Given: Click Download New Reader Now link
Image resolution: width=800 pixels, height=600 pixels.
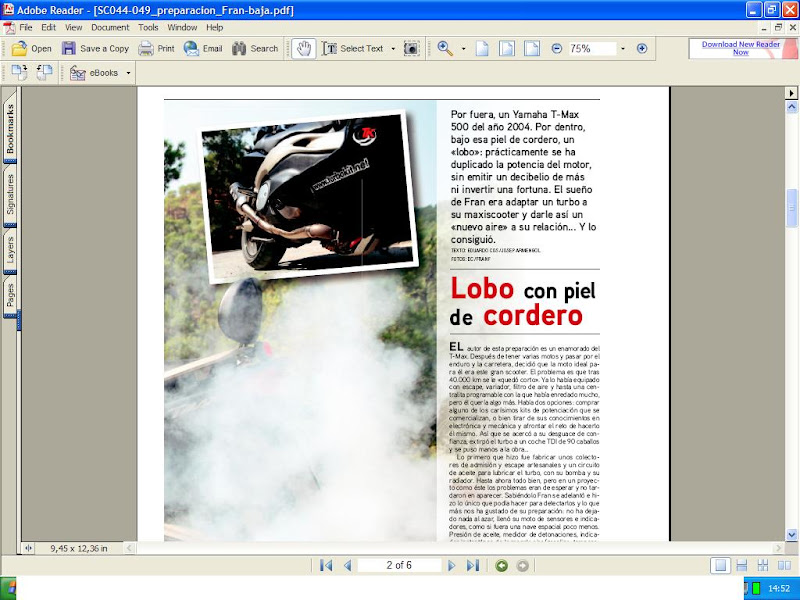Looking at the screenshot, I should coord(740,48).
